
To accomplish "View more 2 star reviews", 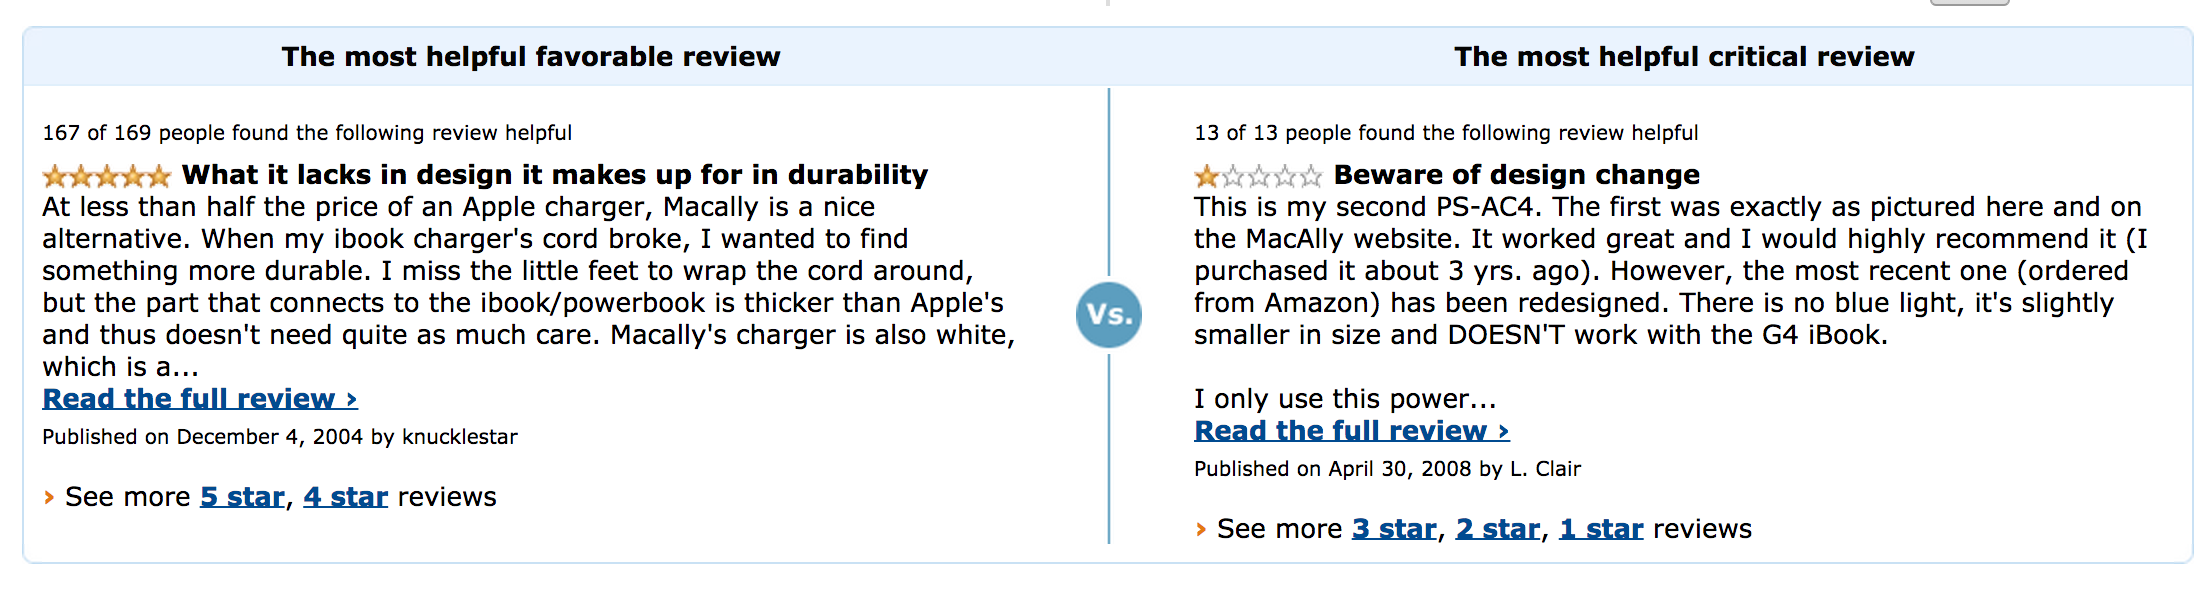I will 1498,529.
